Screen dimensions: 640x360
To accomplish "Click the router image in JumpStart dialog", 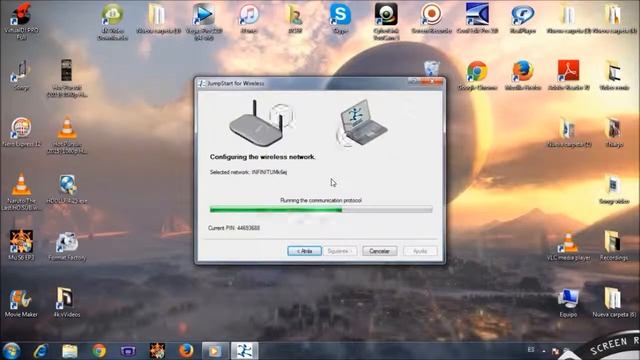I will [x=261, y=123].
